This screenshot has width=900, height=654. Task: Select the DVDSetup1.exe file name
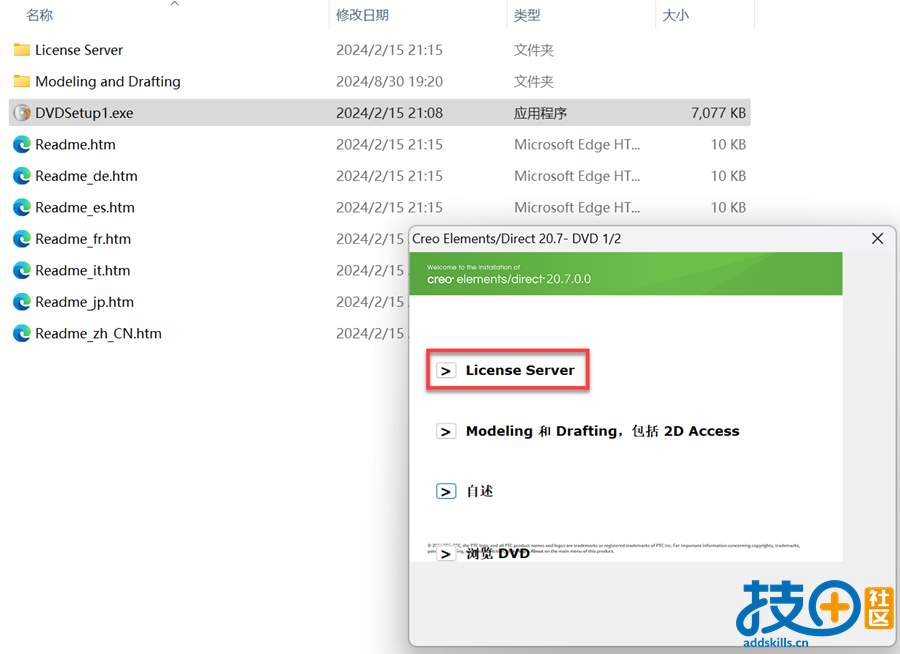[84, 113]
